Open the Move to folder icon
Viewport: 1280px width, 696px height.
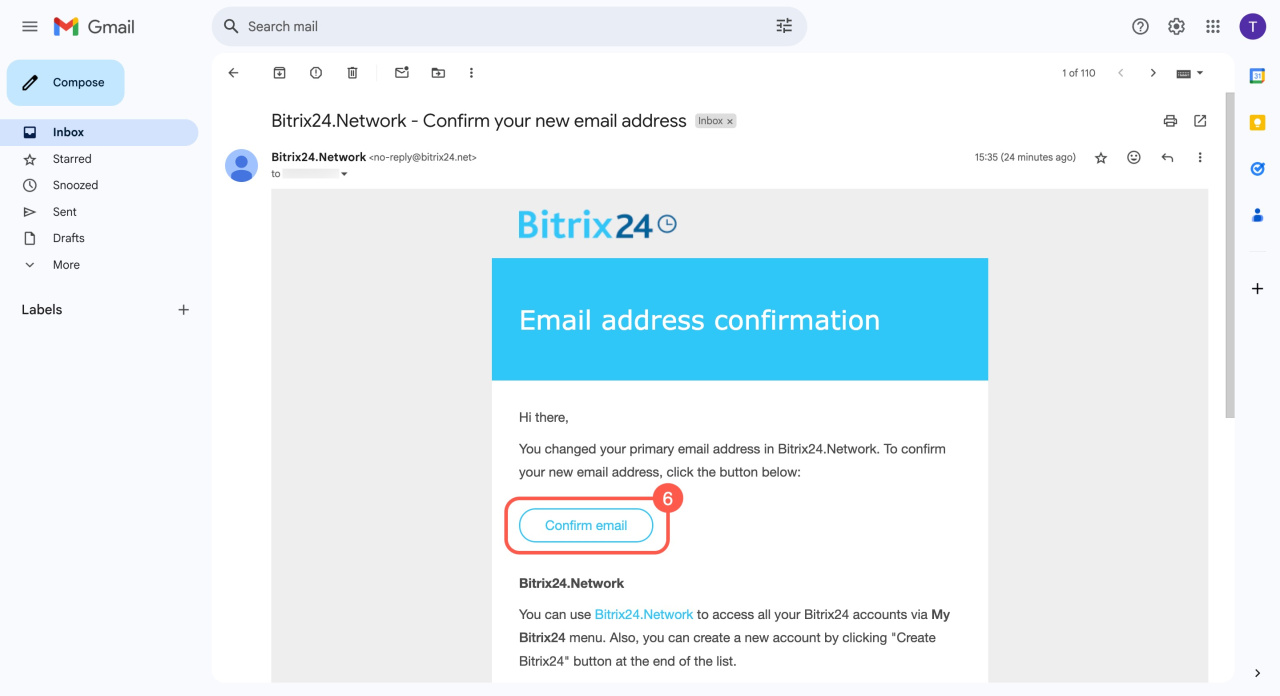[x=438, y=73]
